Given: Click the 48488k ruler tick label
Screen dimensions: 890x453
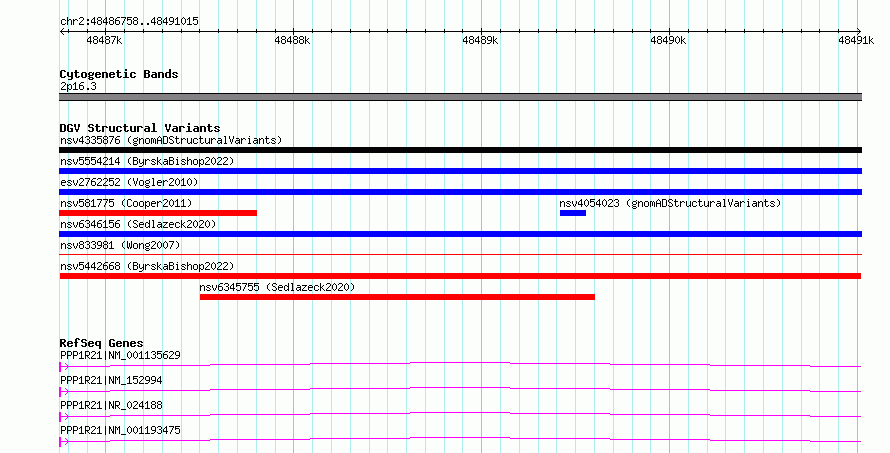Looking at the screenshot, I should (x=292, y=40).
